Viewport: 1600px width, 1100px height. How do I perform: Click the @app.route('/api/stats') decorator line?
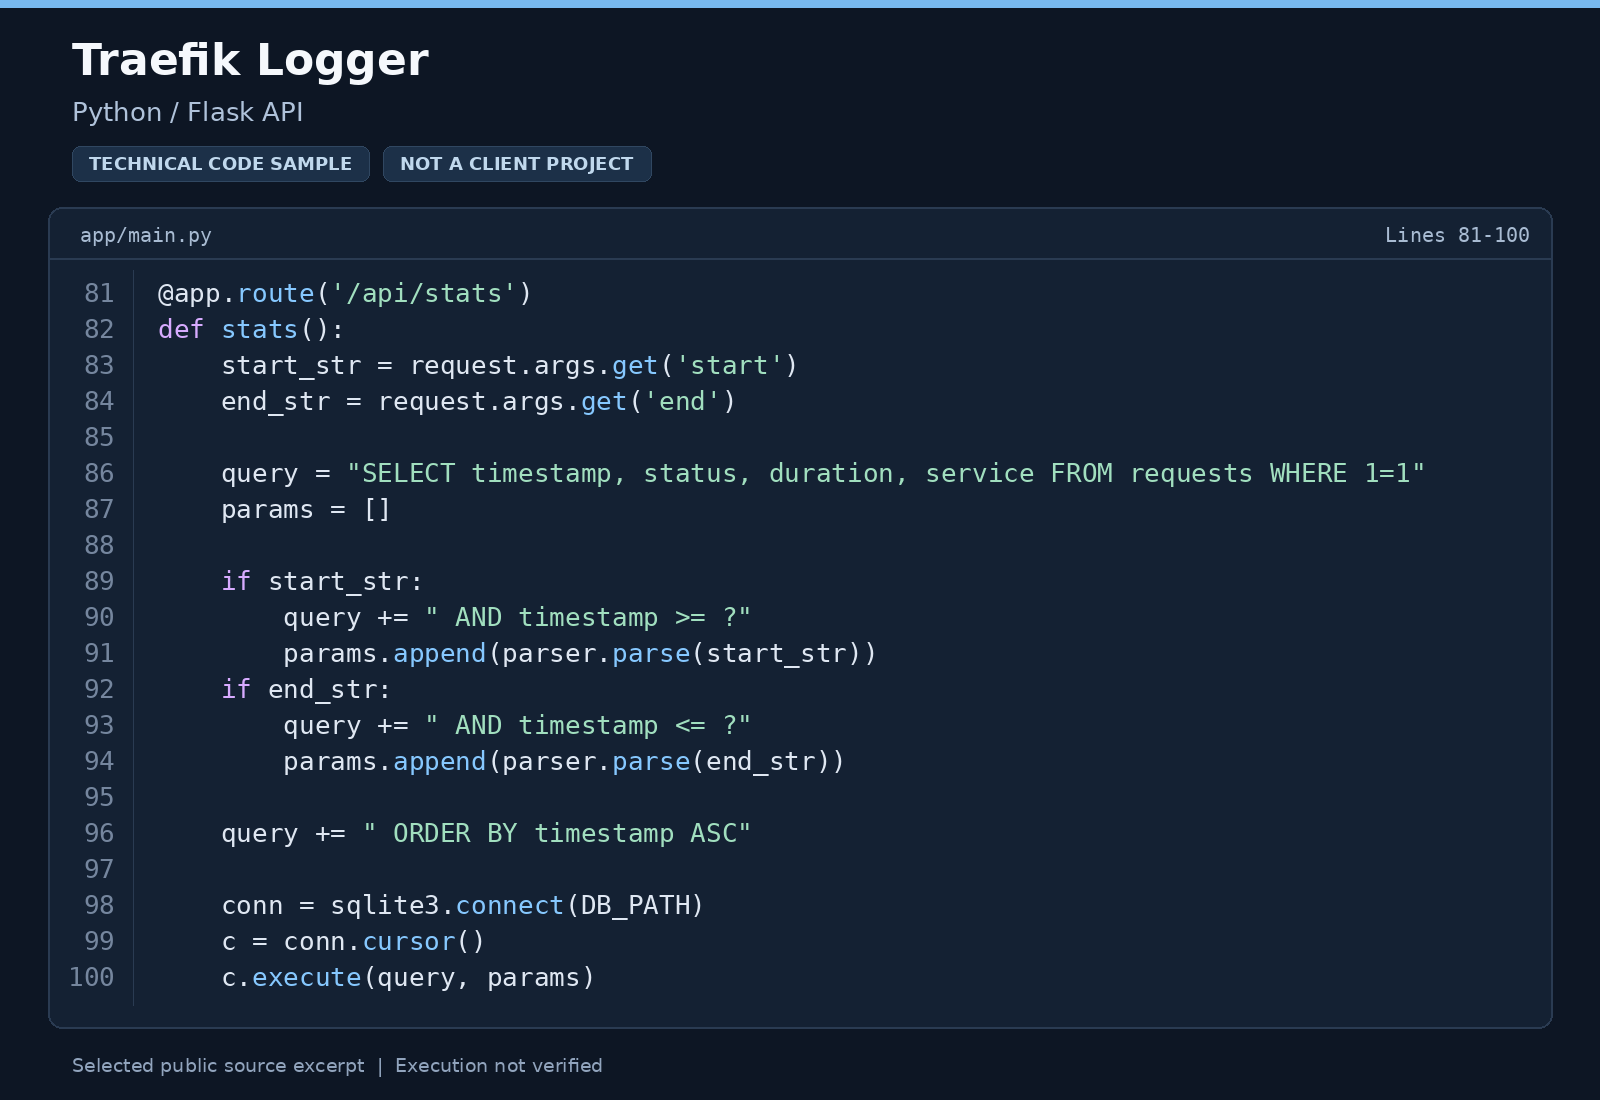345,293
